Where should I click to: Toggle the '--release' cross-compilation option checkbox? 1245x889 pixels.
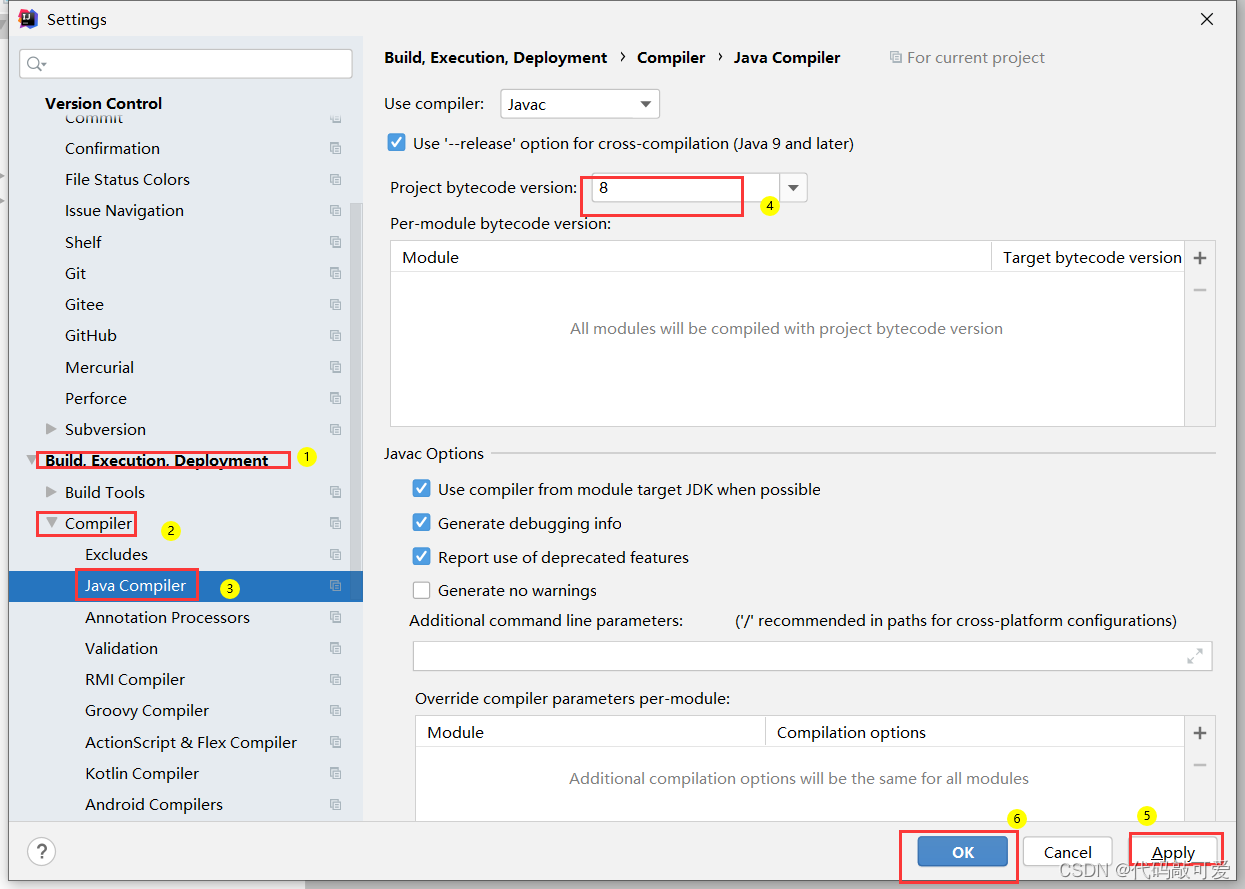[396, 143]
